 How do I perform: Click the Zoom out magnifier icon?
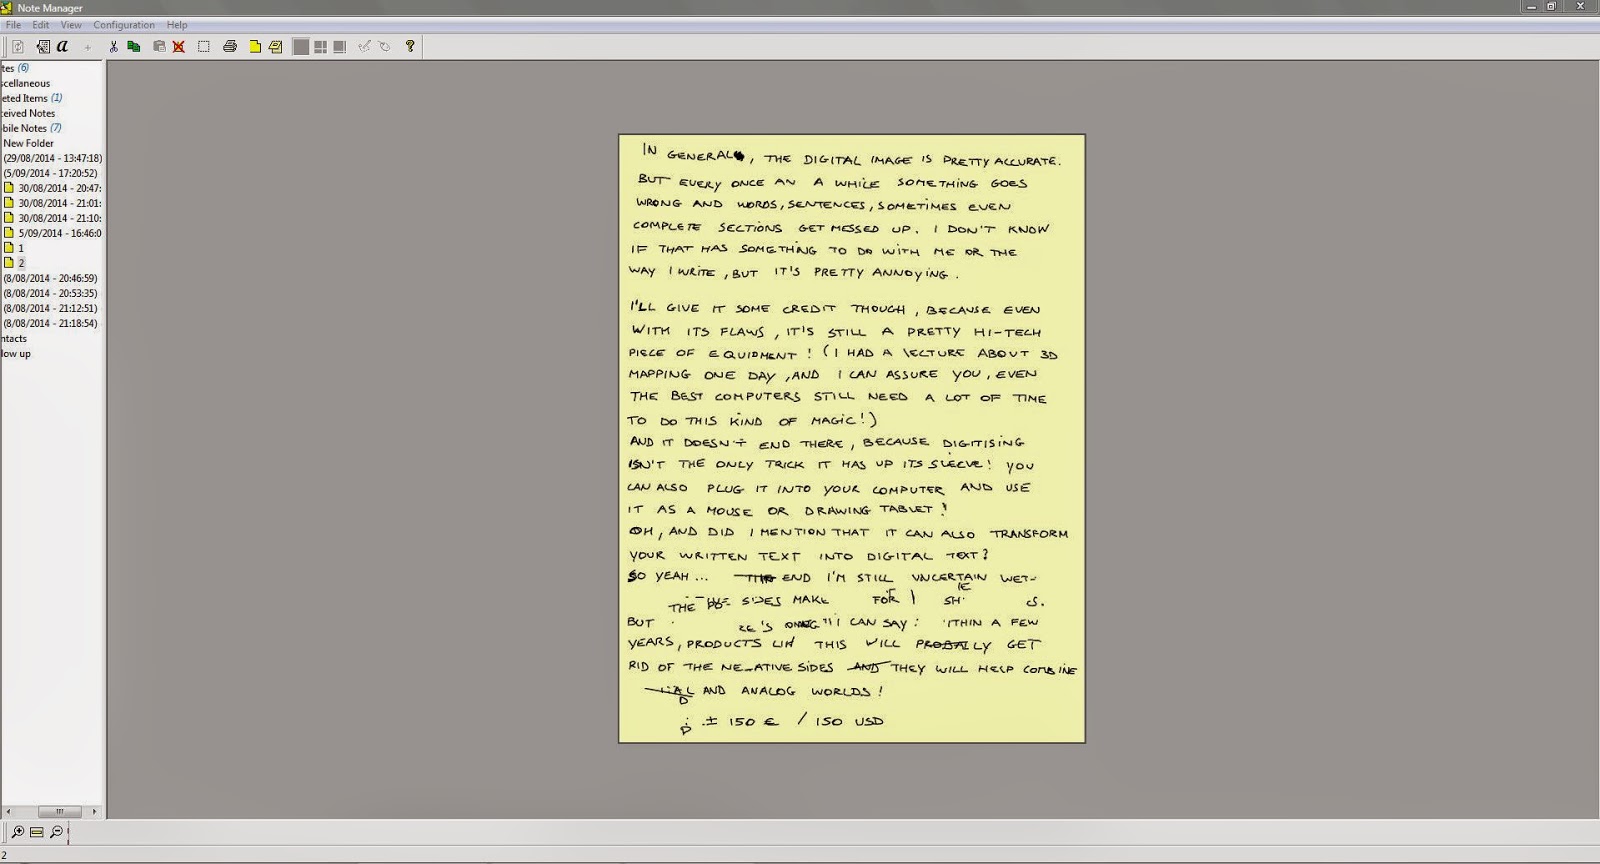[57, 831]
